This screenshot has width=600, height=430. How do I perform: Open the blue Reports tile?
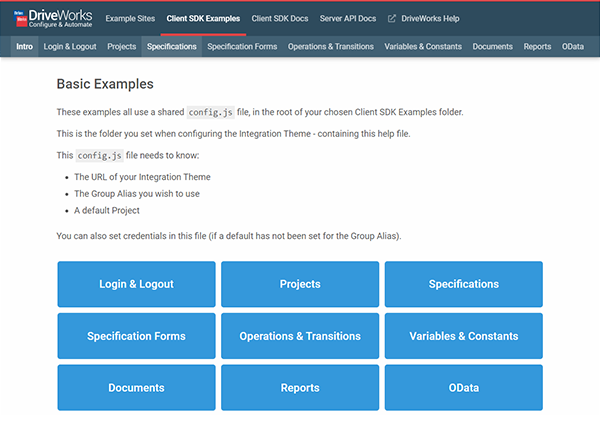click(x=300, y=388)
